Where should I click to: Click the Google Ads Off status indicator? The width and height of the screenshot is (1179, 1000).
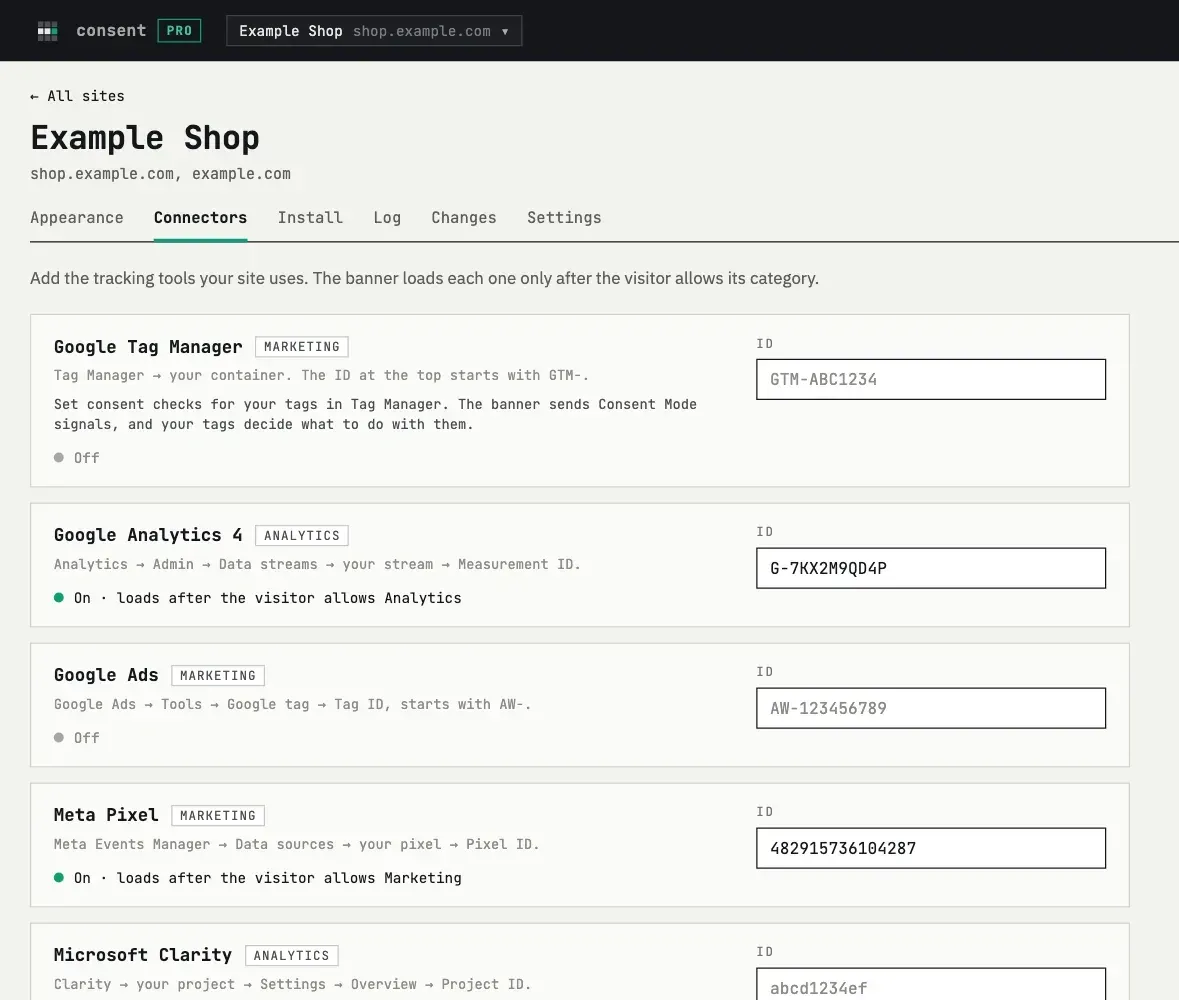(x=59, y=737)
